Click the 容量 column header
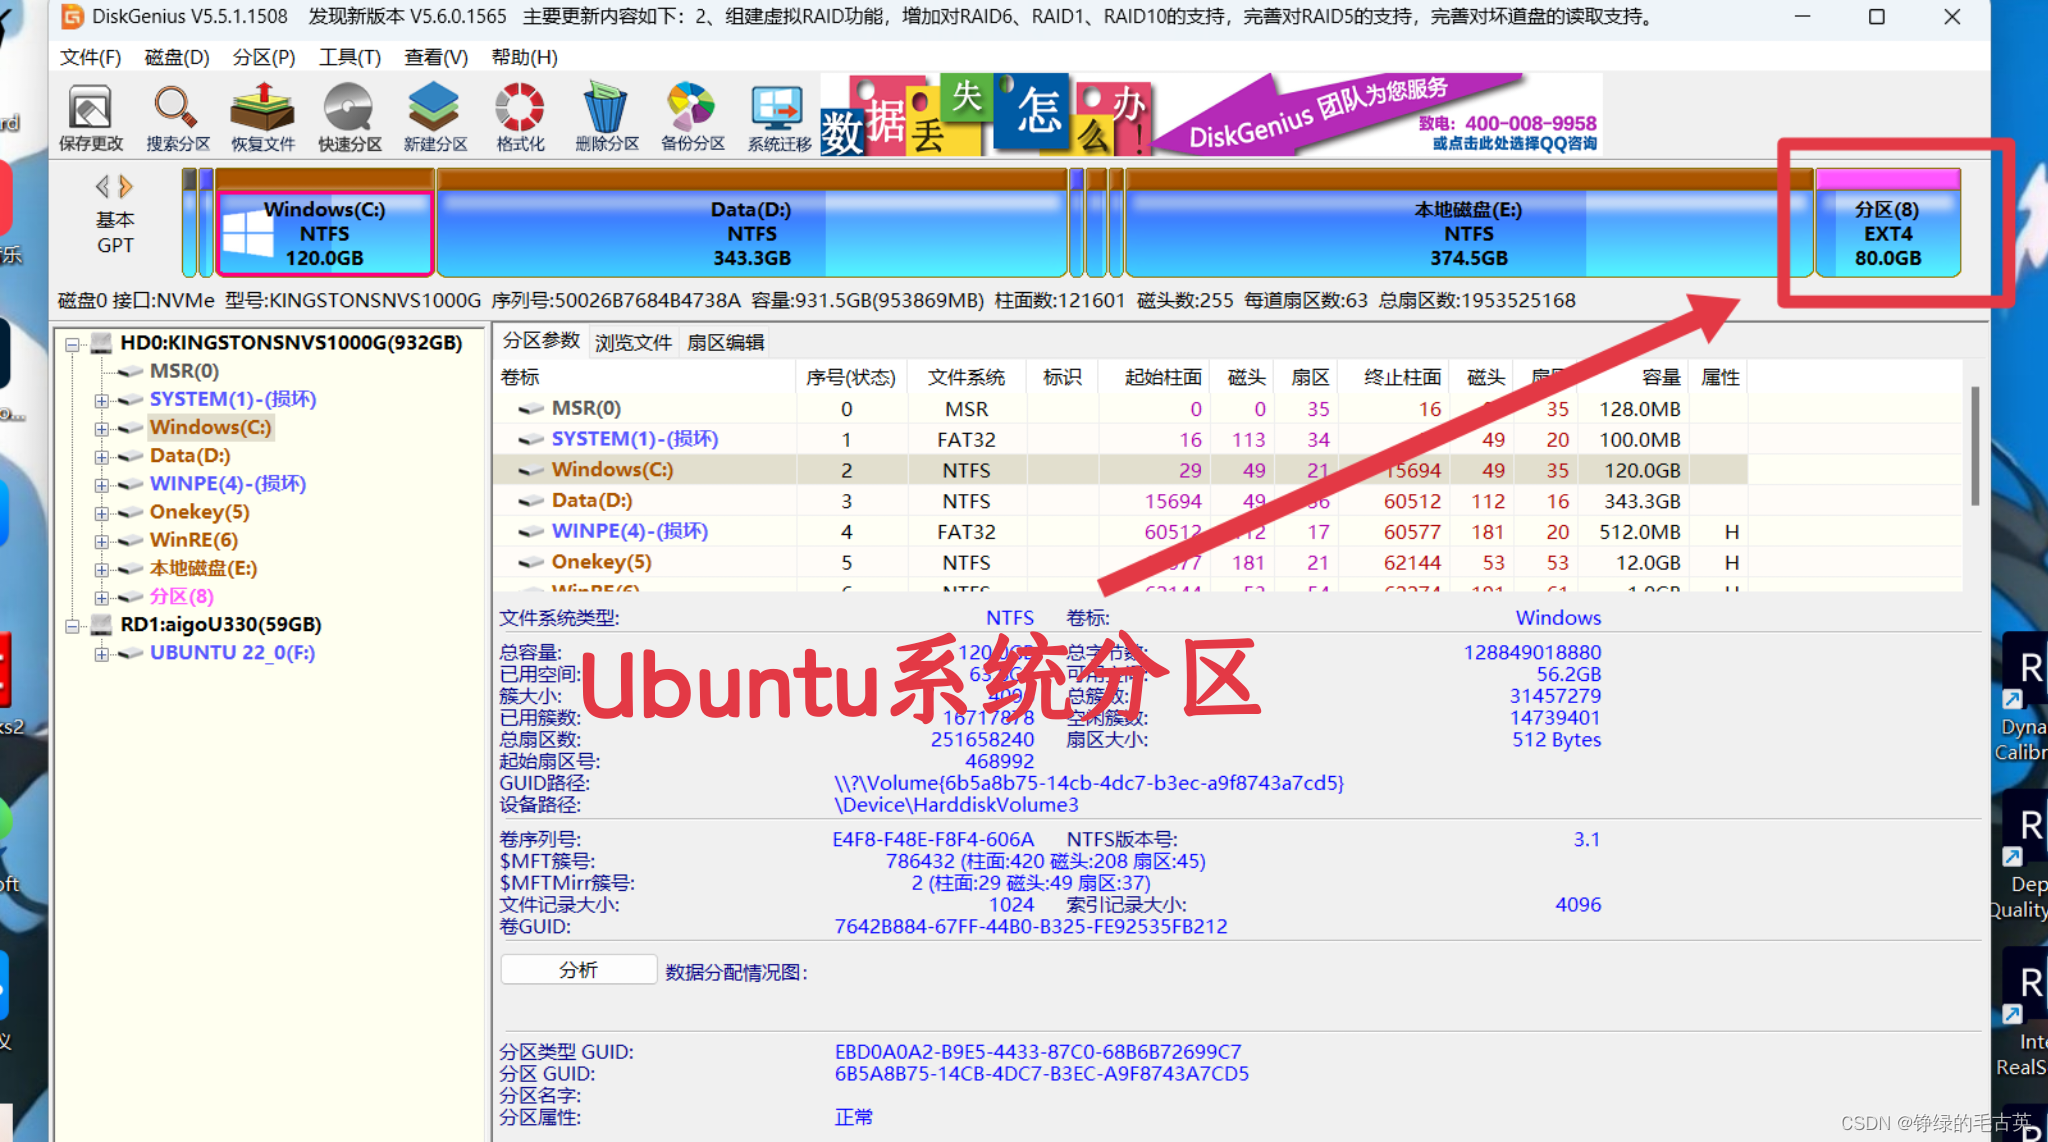2048x1142 pixels. (1634, 377)
